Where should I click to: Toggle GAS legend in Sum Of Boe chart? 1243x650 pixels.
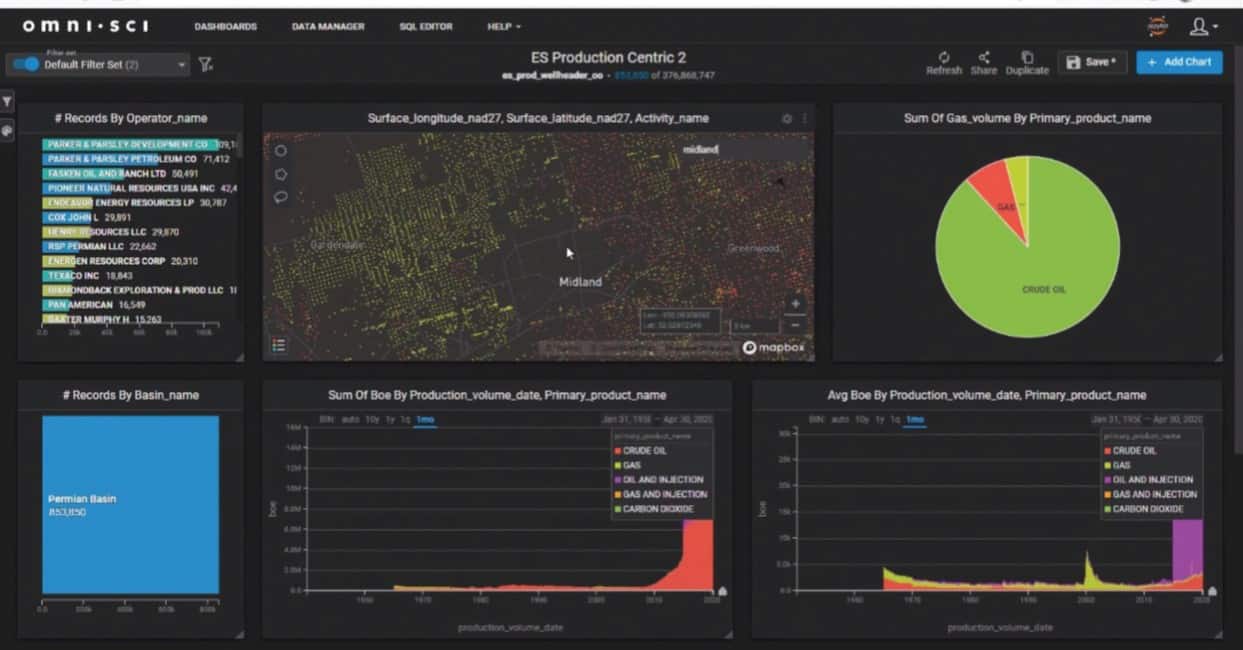(x=627, y=465)
